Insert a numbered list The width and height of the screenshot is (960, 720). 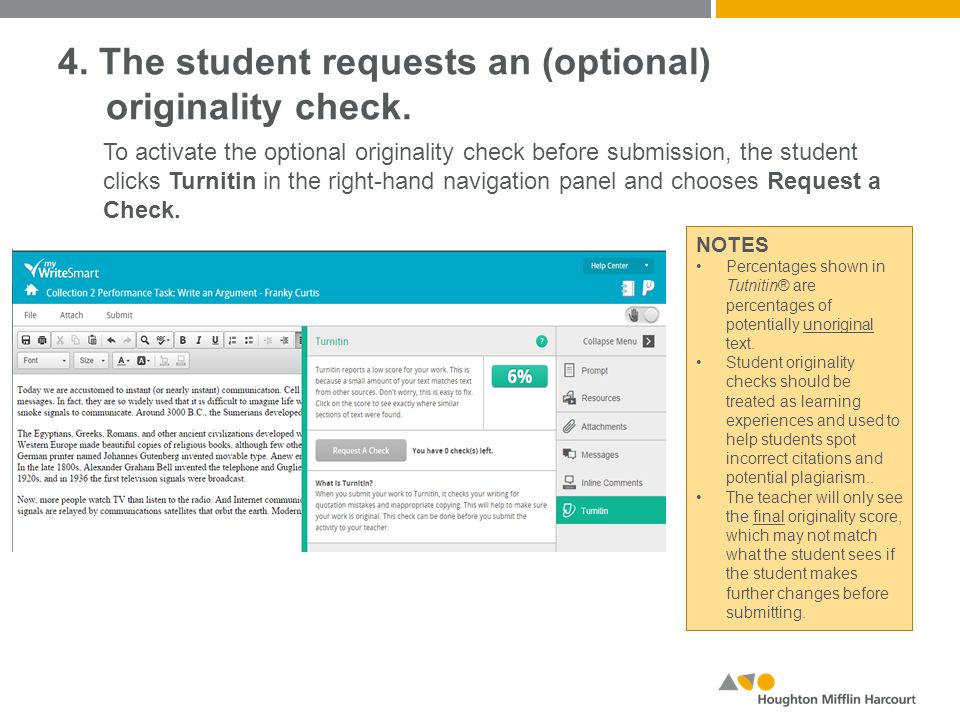pyautogui.click(x=233, y=340)
